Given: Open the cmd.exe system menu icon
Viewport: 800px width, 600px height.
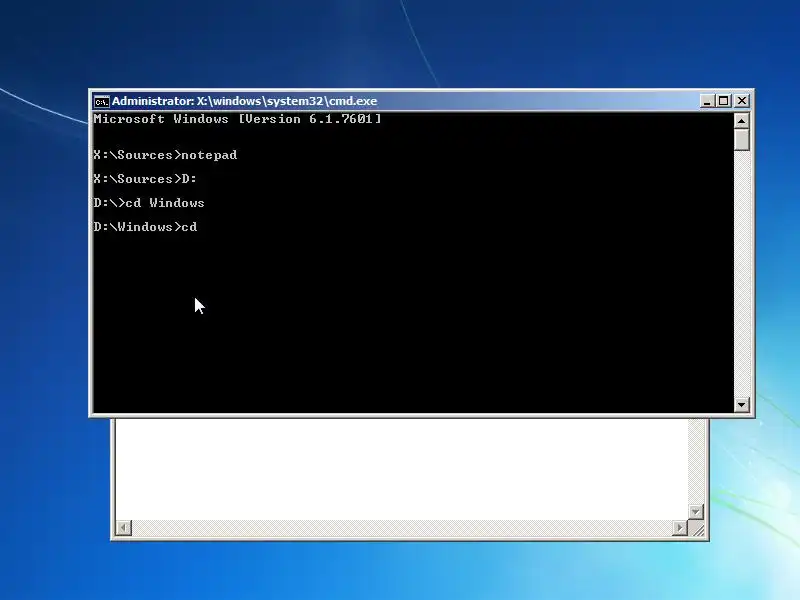Looking at the screenshot, I should [102, 102].
